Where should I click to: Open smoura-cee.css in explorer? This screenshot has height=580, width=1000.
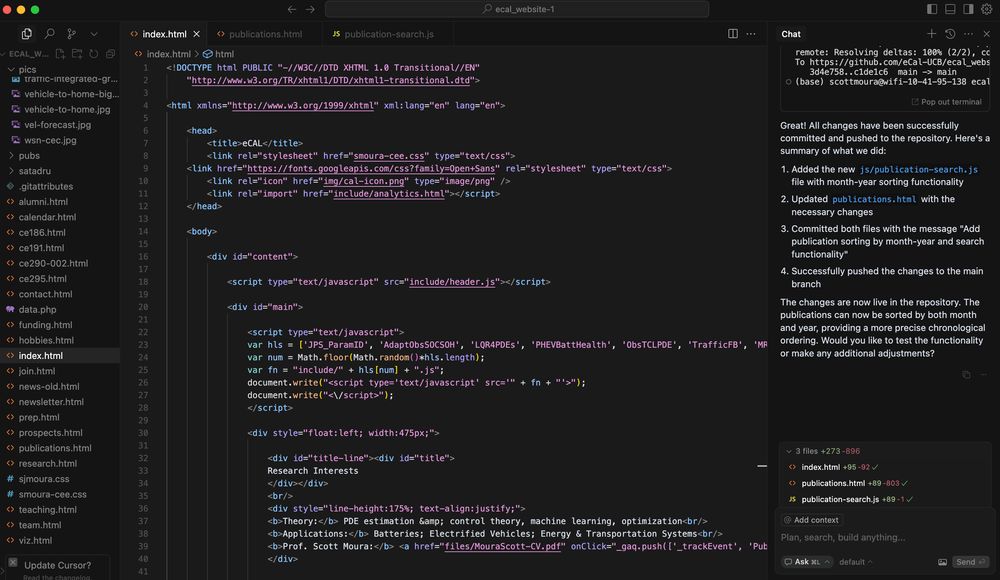[x=52, y=494]
